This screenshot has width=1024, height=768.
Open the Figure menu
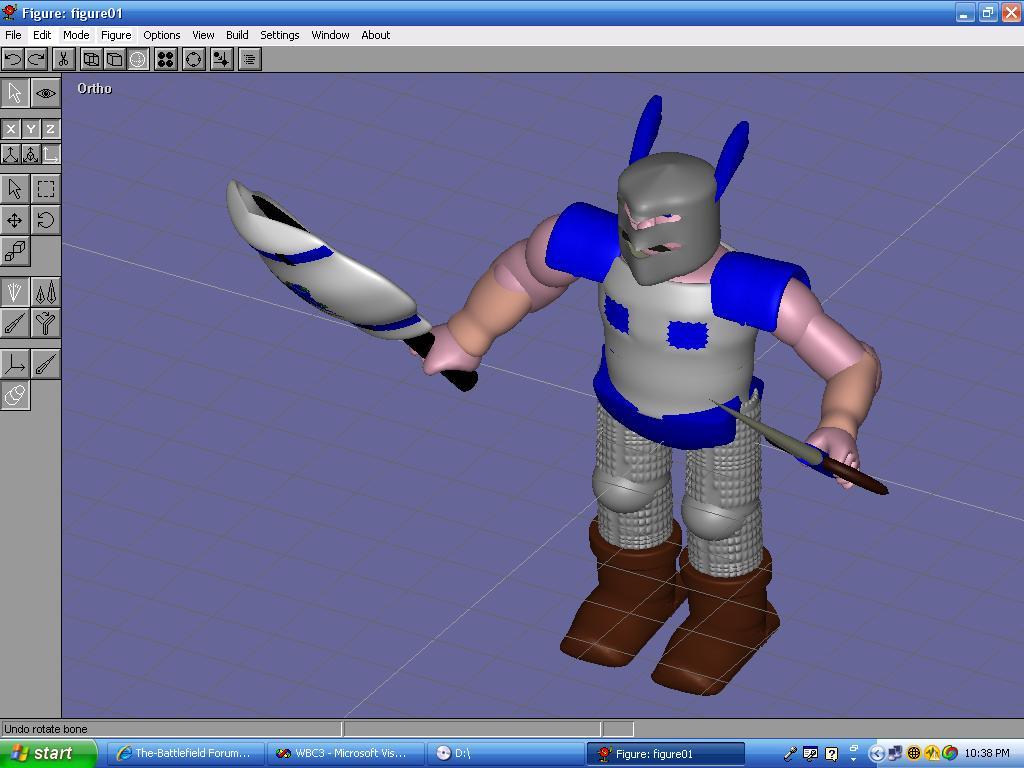point(116,35)
